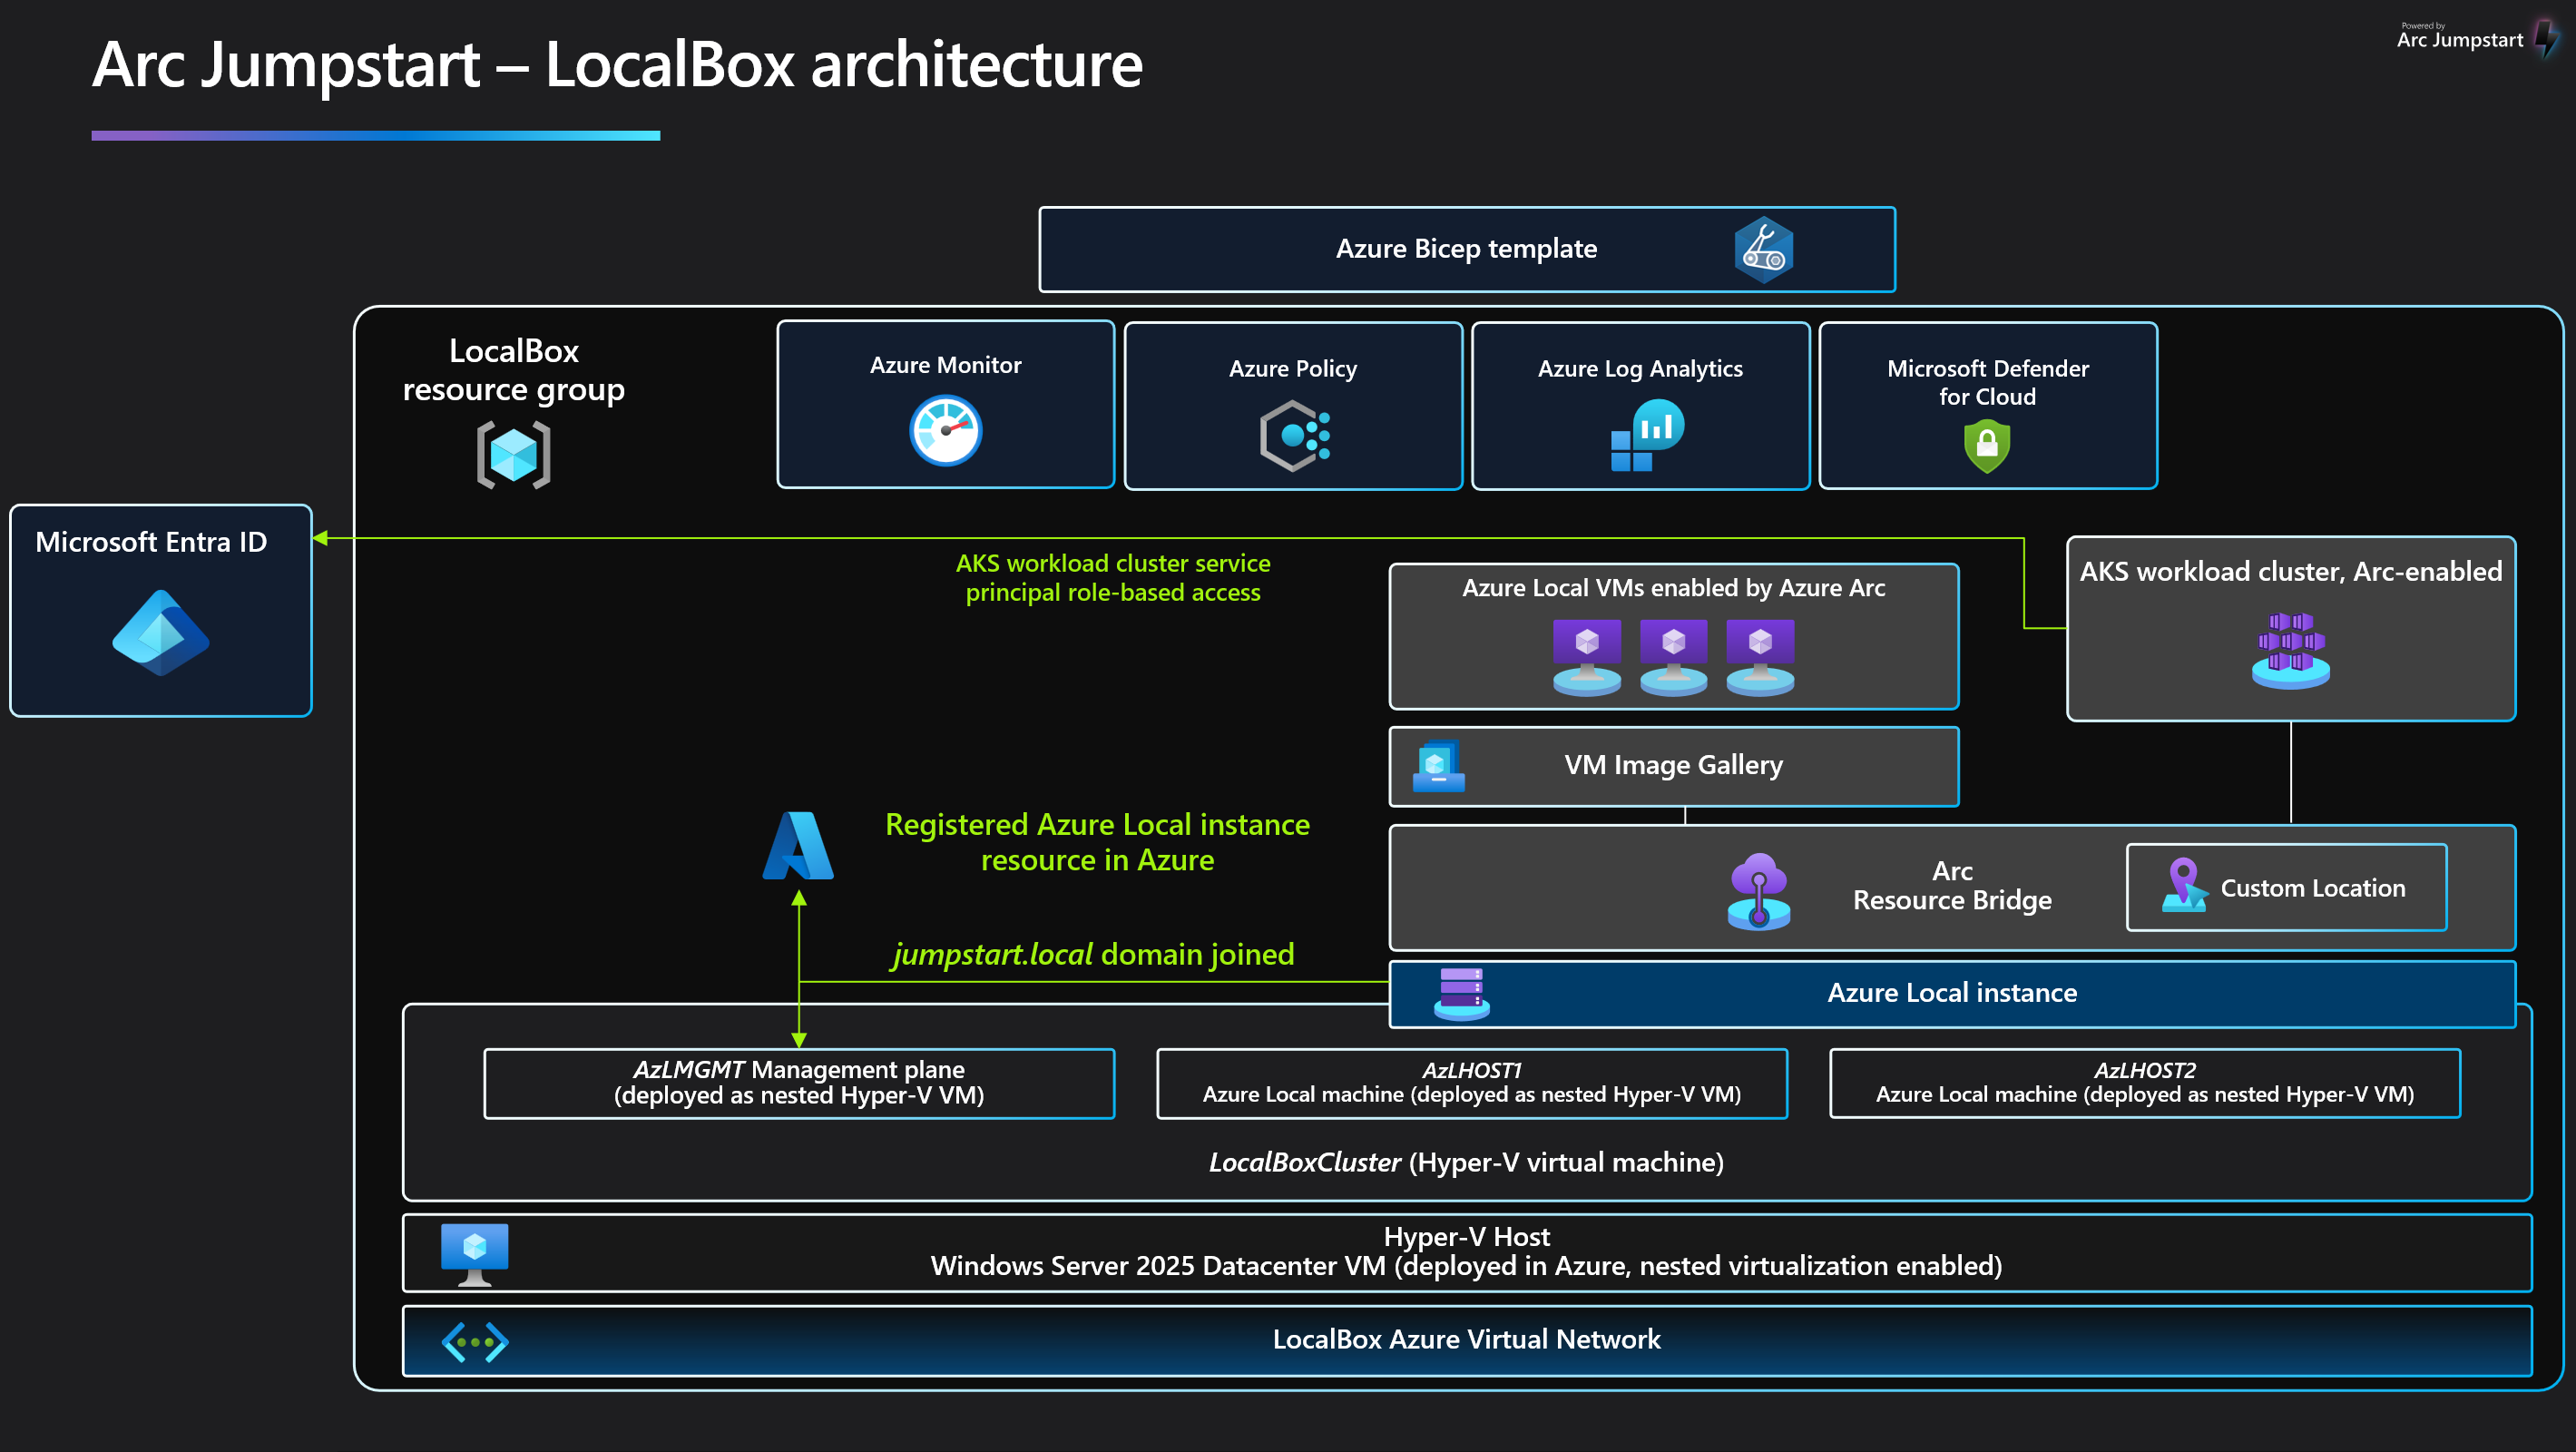
Task: Select the AzLHOST1 Azure Local machine box
Action: [x=1471, y=1083]
